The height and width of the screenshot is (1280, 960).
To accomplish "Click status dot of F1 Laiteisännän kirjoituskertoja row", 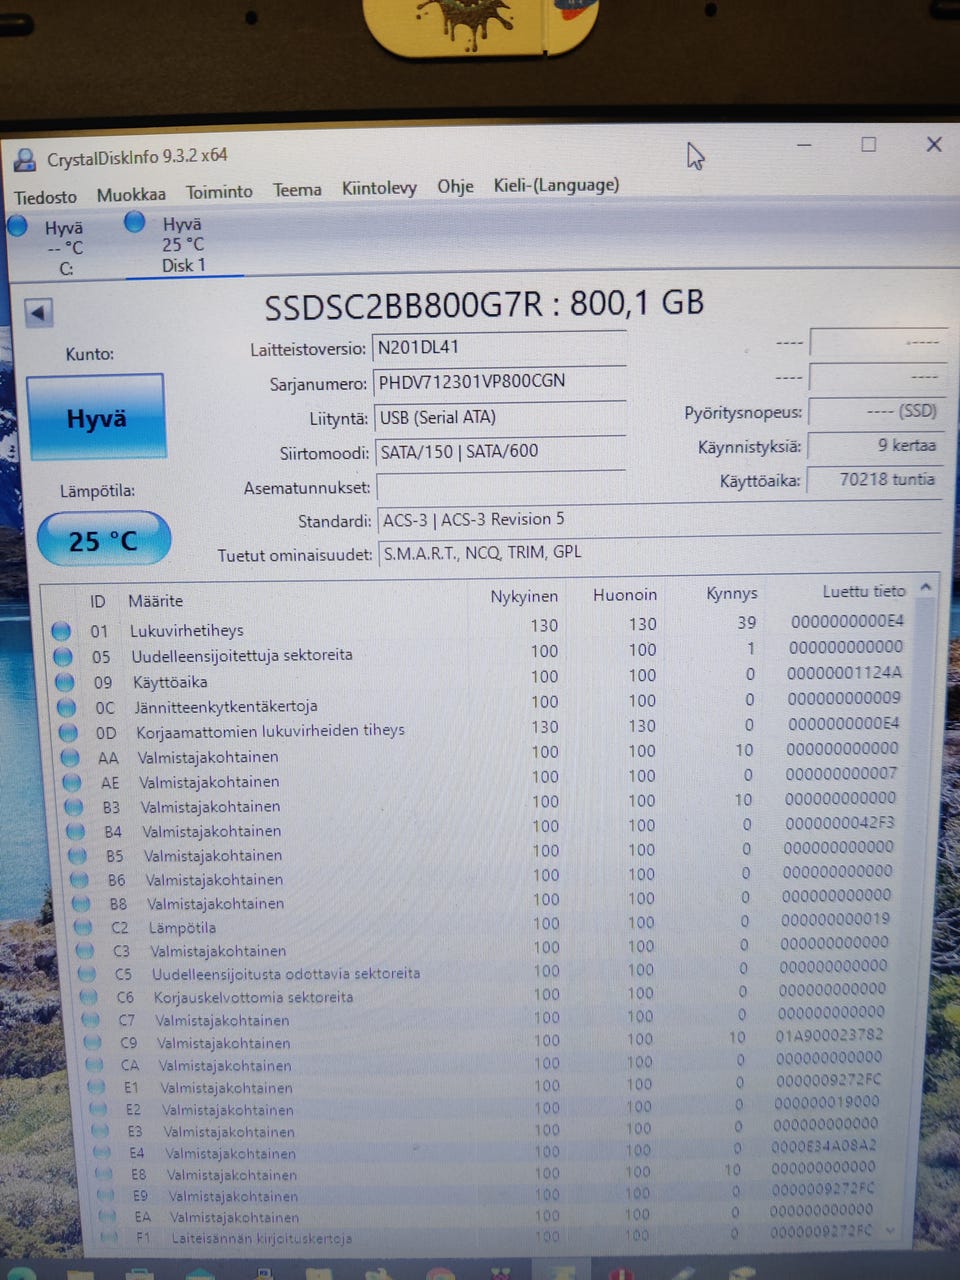I will click(x=108, y=1239).
